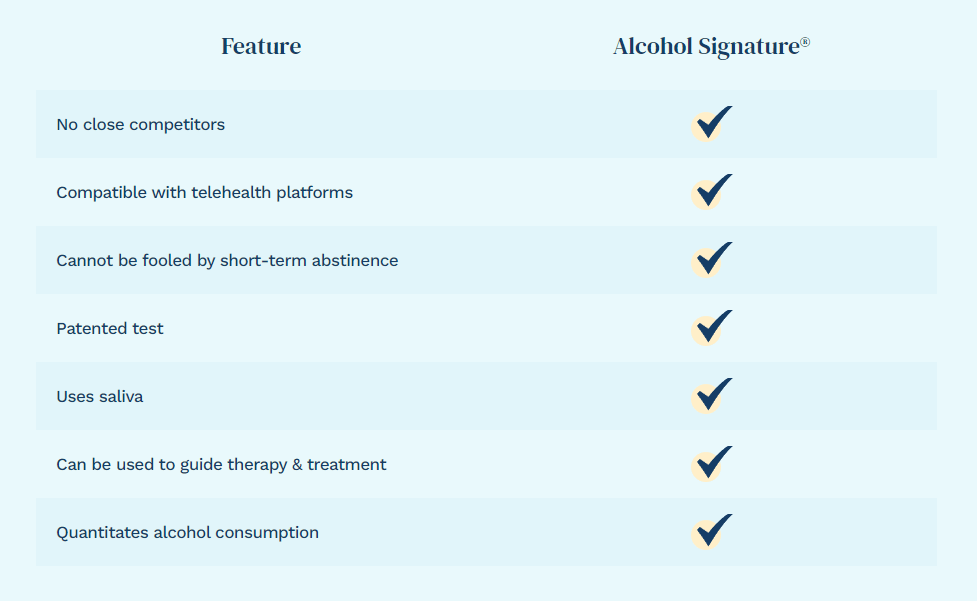Click the Uses saliva checkmark icon
This screenshot has width=977, height=601.
[x=711, y=396]
